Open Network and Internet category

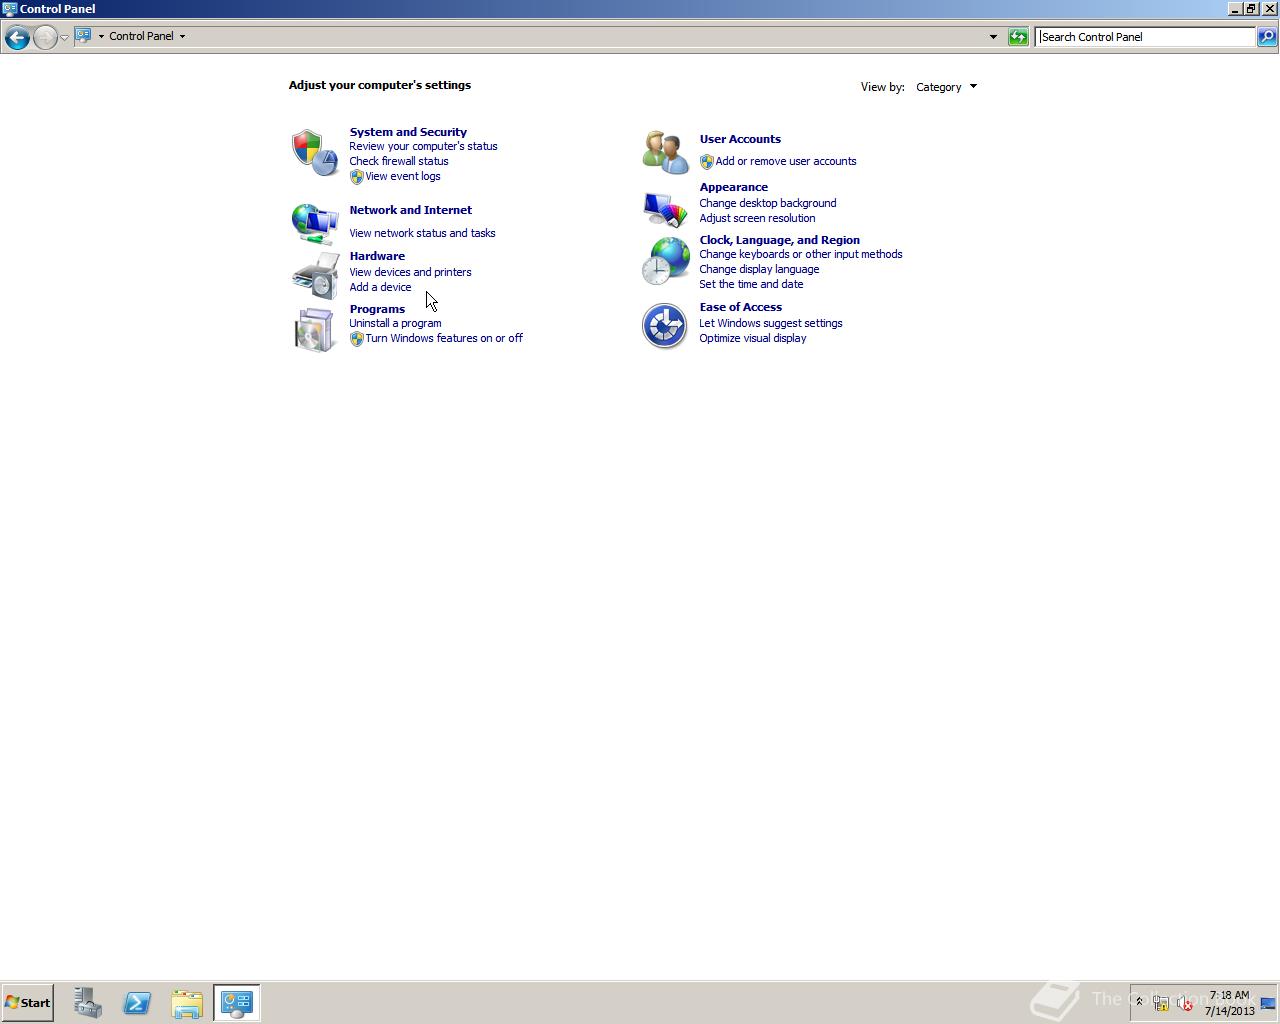click(x=410, y=210)
